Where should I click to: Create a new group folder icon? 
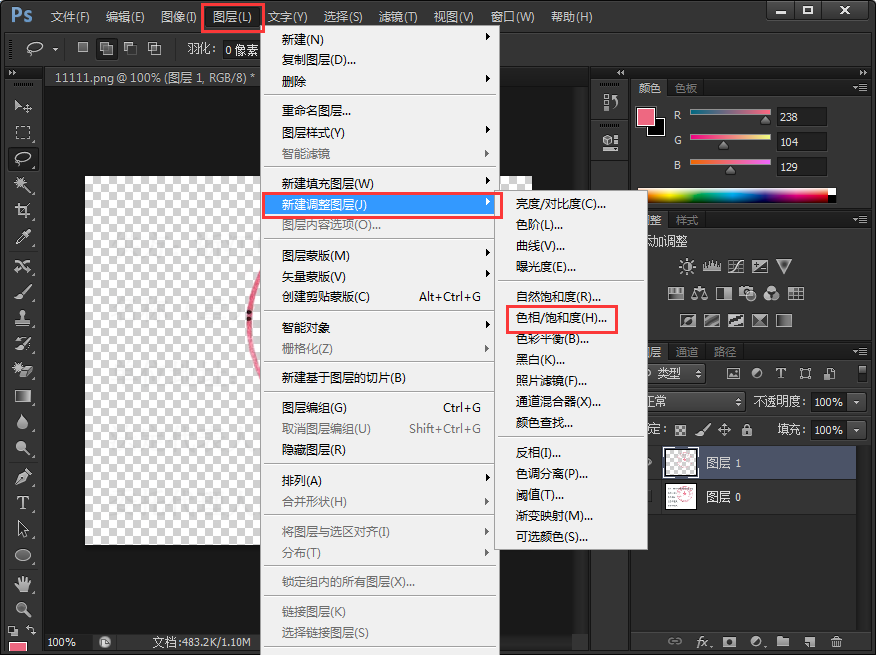pyautogui.click(x=783, y=642)
